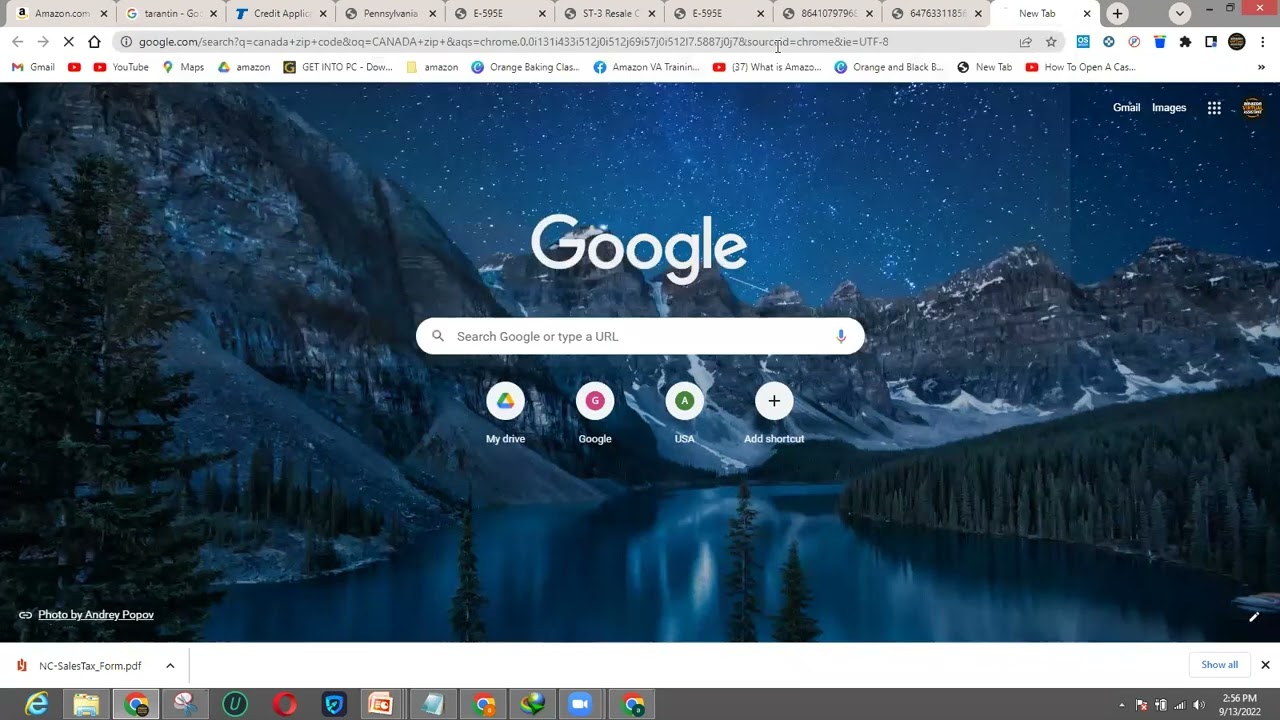This screenshot has height=720, width=1280.
Task: Click the volume icon in system tray
Action: [1197, 705]
